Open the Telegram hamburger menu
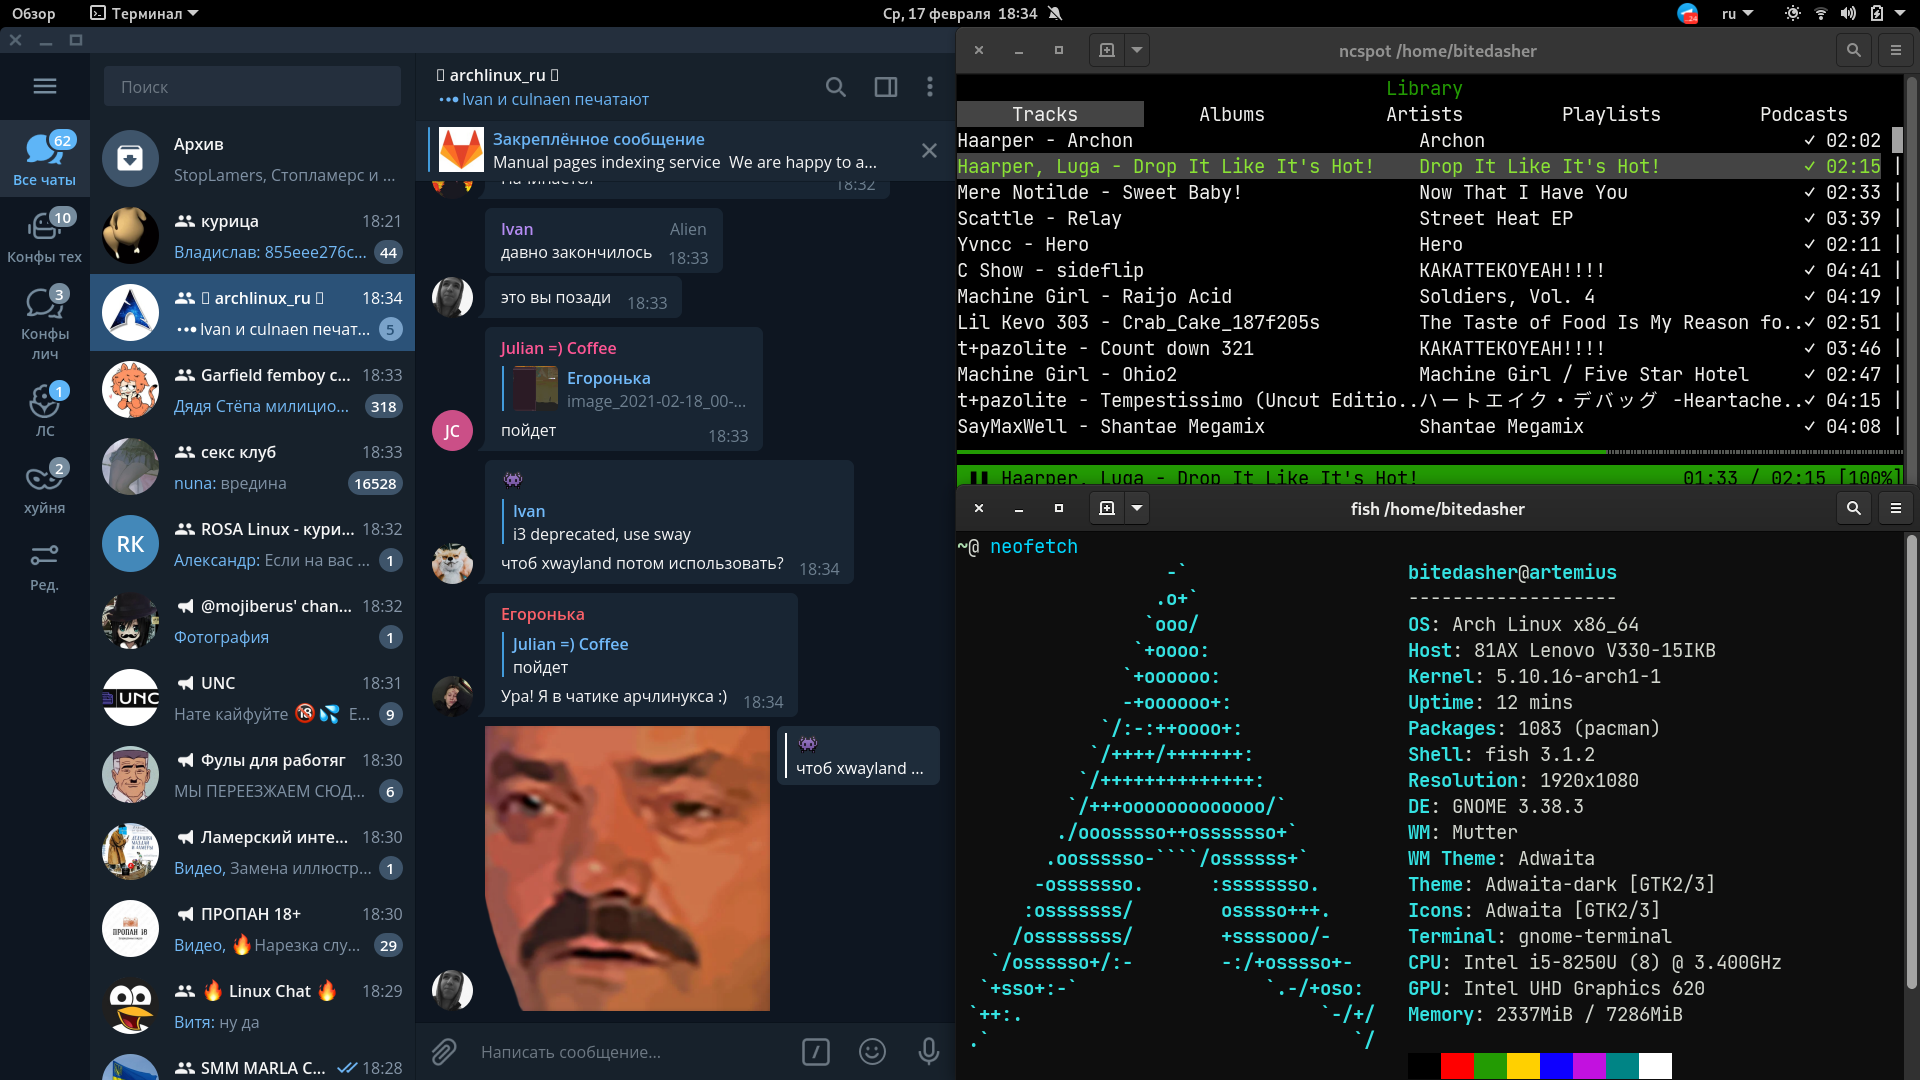 click(45, 86)
